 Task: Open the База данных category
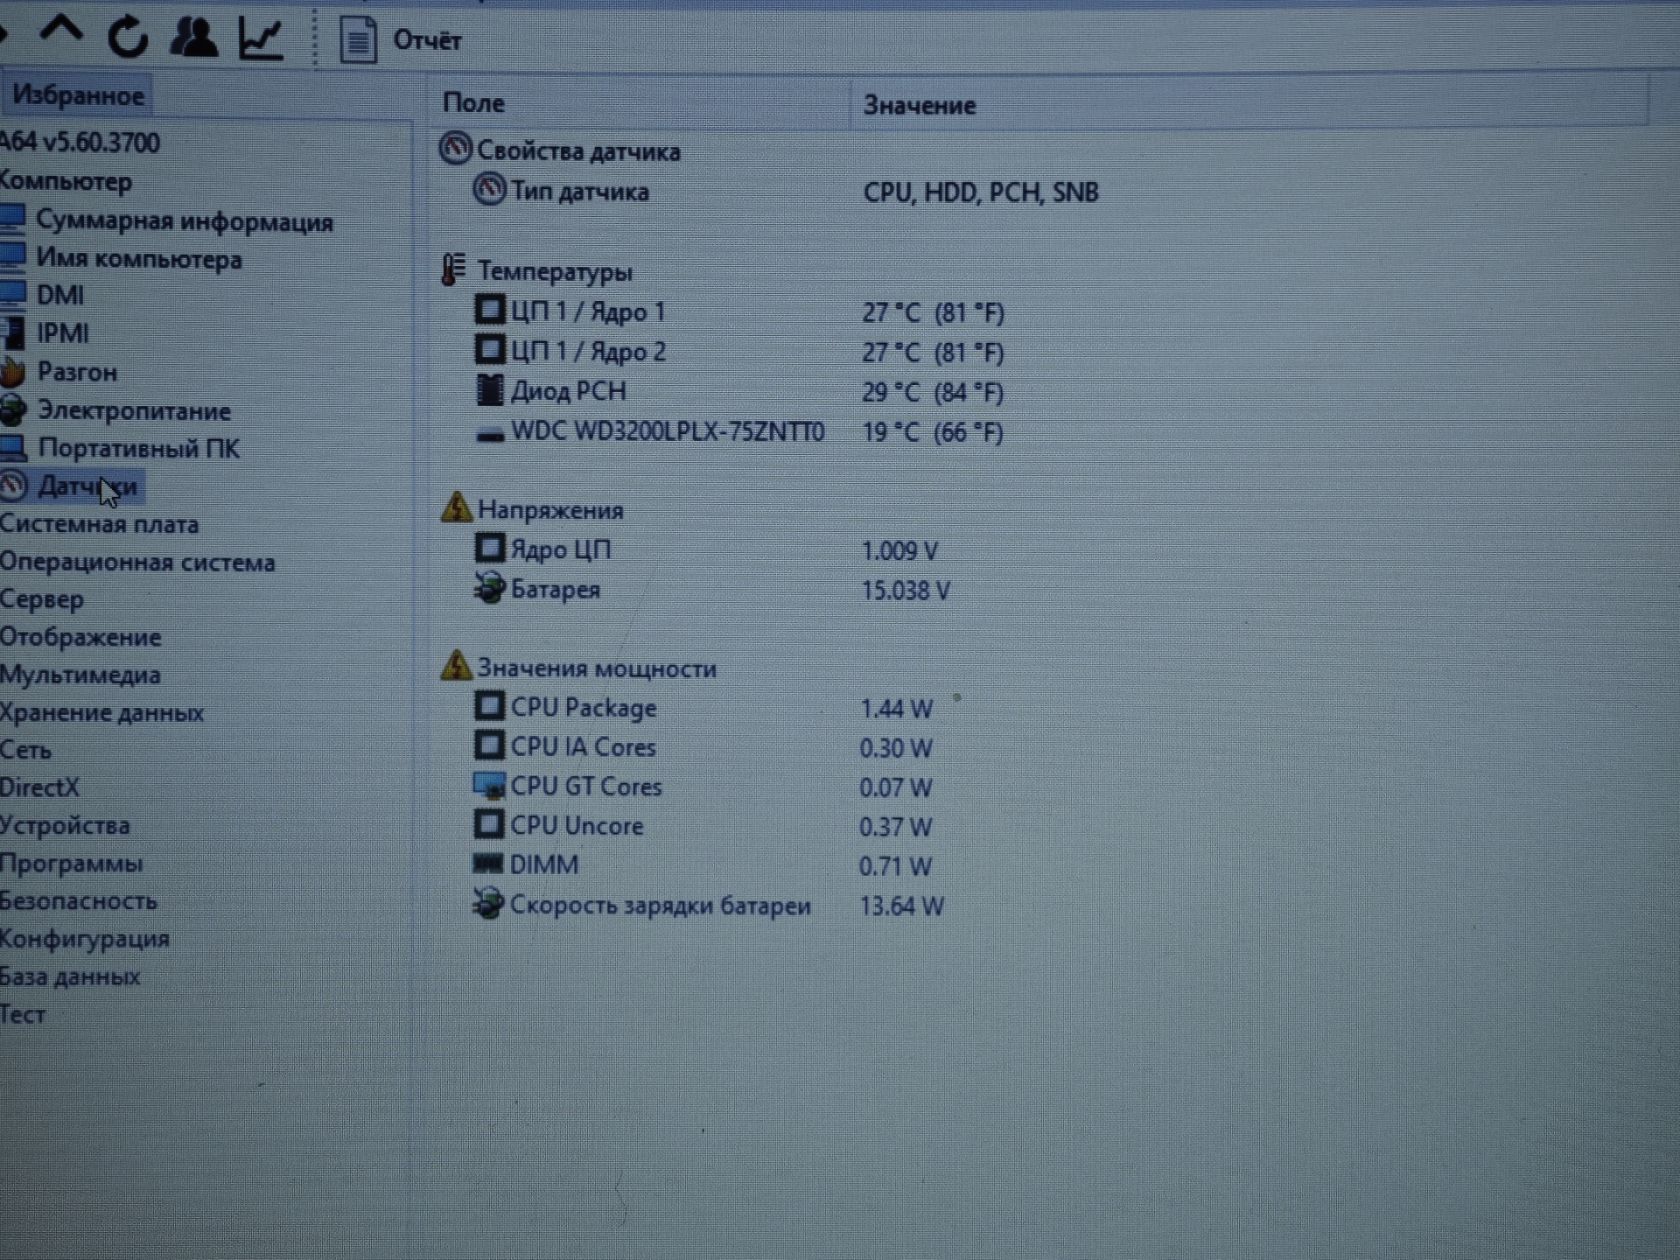pyautogui.click(x=70, y=977)
